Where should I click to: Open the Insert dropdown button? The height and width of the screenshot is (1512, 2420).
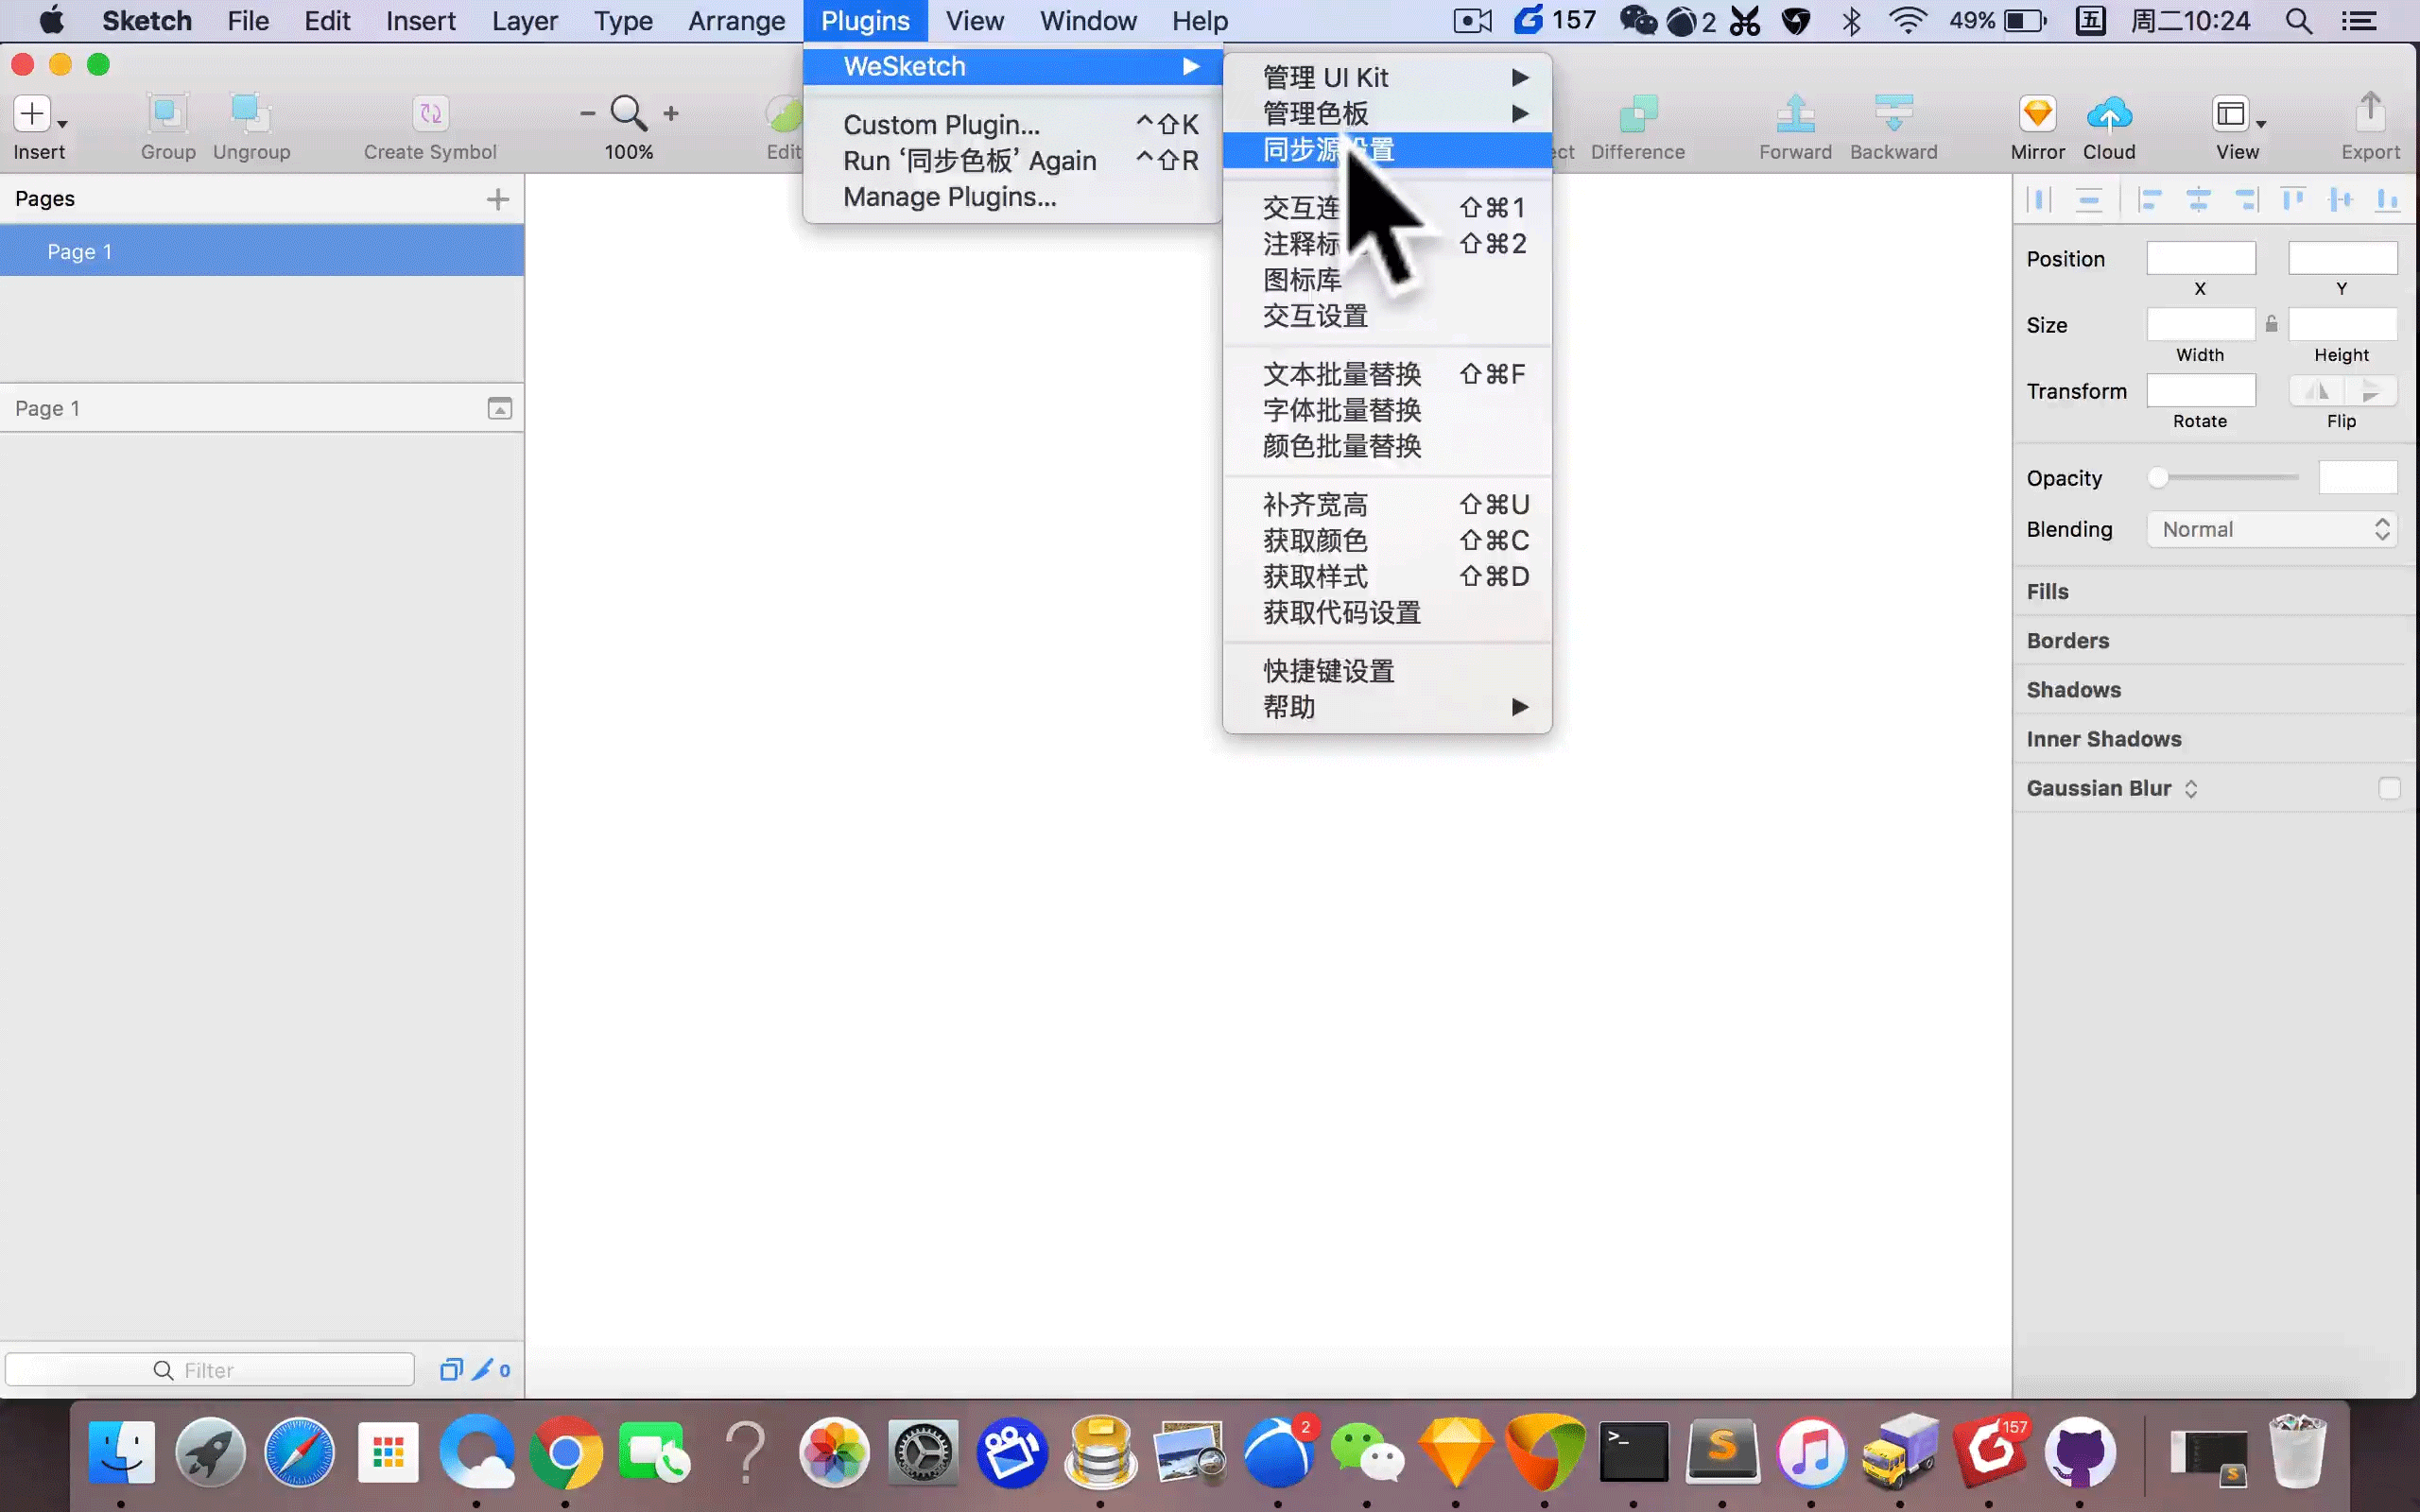coord(38,115)
